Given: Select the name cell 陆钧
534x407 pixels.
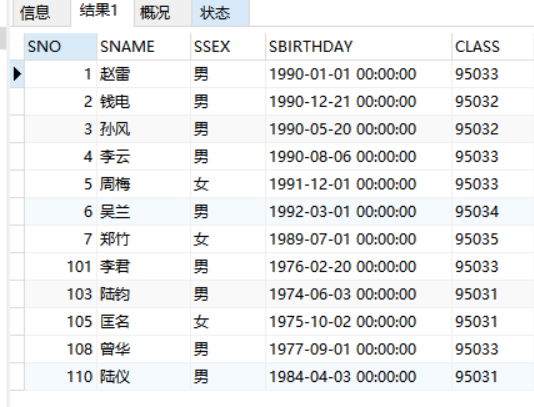Looking at the screenshot, I should [144, 294].
